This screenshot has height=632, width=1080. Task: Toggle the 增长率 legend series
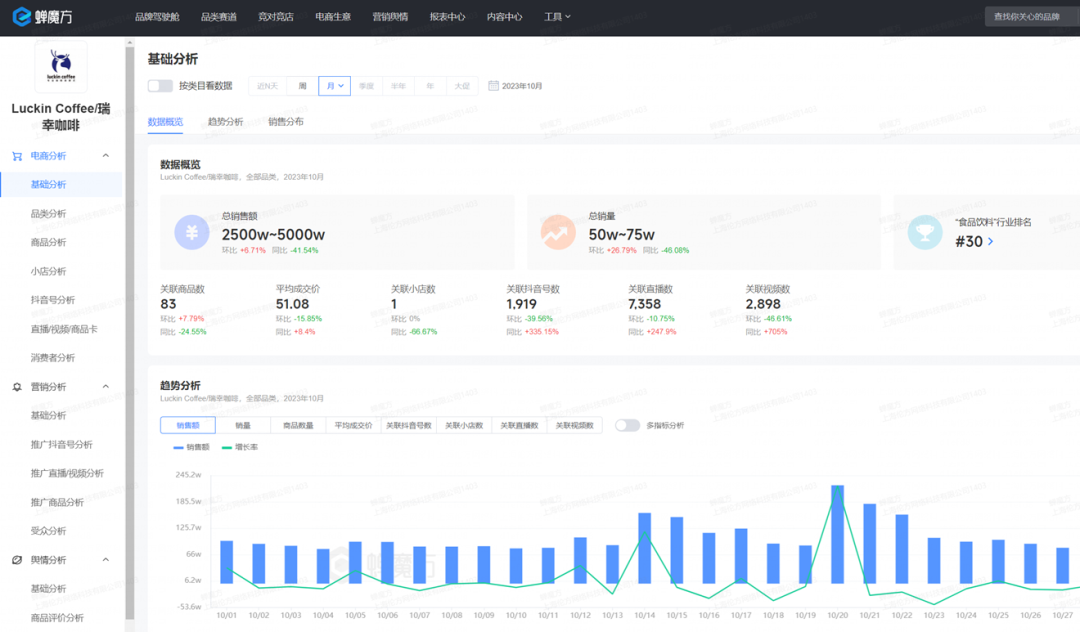pyautogui.click(x=239, y=447)
